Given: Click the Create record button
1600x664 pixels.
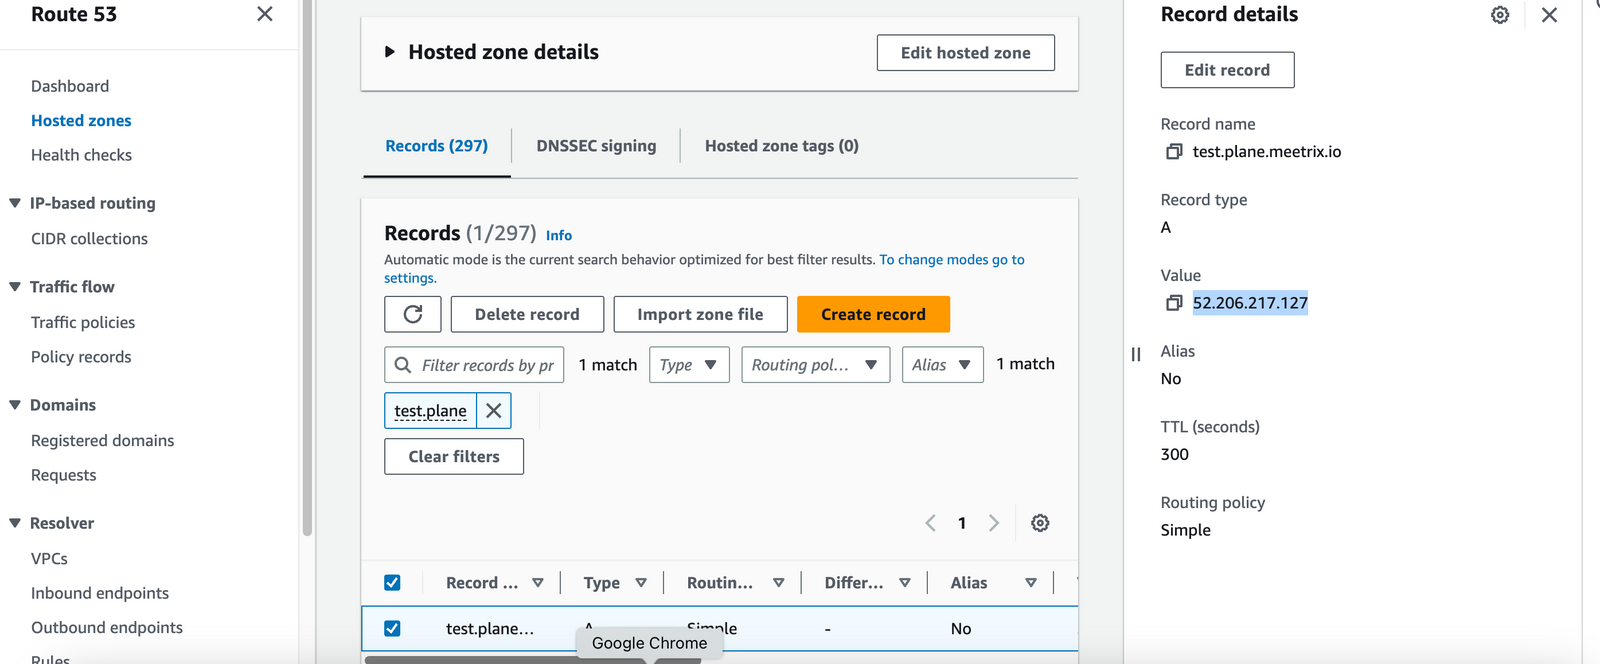Looking at the screenshot, I should coord(873,314).
